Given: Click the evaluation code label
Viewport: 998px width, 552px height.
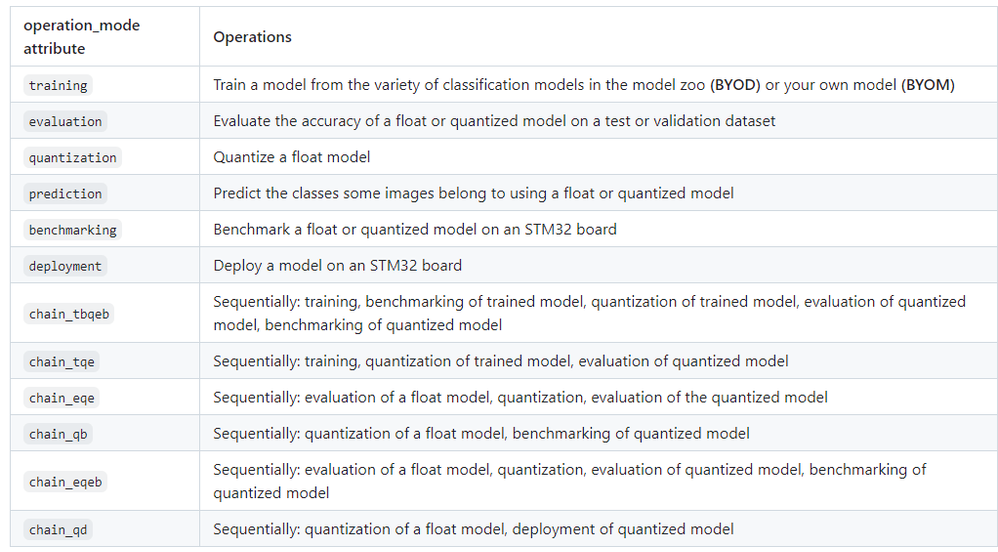Looking at the screenshot, I should click(65, 121).
